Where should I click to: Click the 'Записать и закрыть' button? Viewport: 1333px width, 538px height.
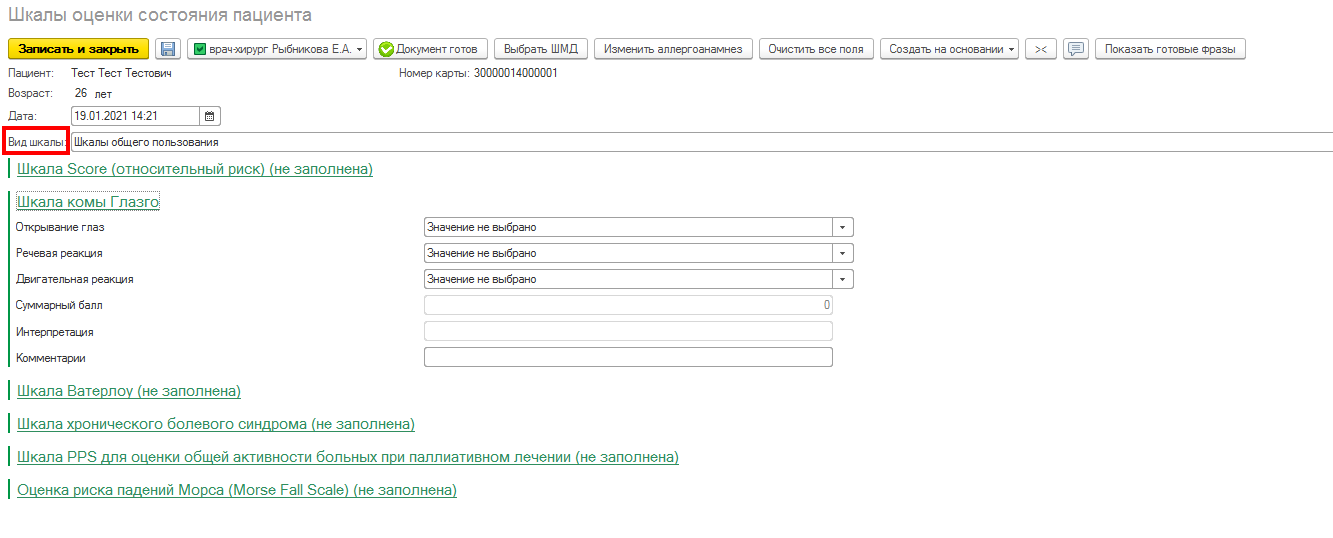tap(79, 49)
